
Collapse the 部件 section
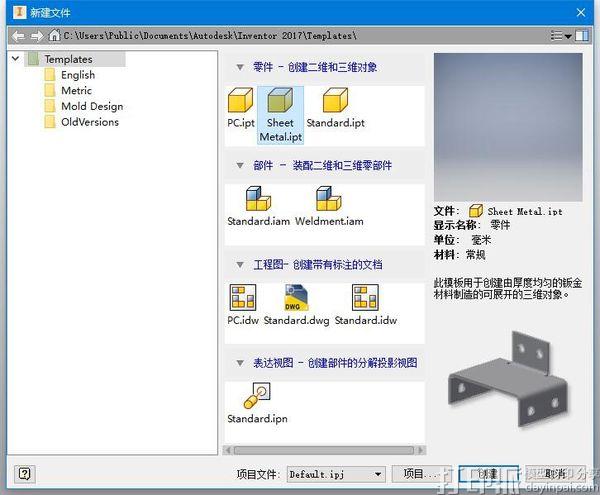(x=240, y=166)
